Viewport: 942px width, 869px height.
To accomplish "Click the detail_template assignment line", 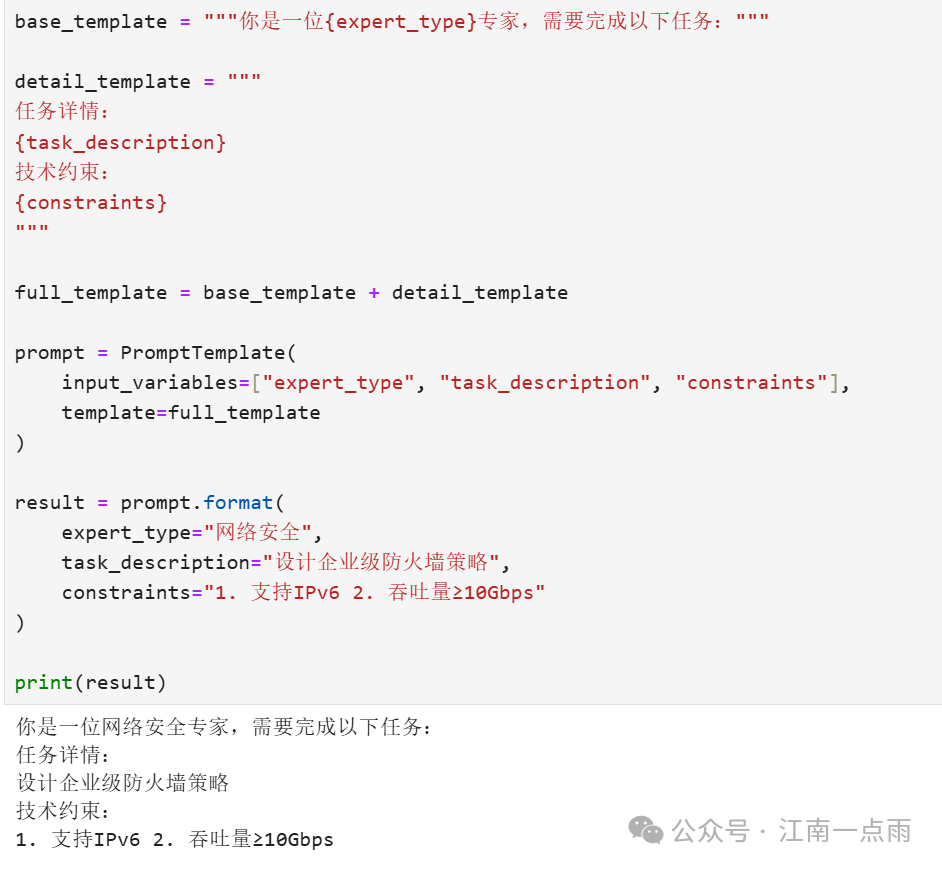I will [138, 81].
